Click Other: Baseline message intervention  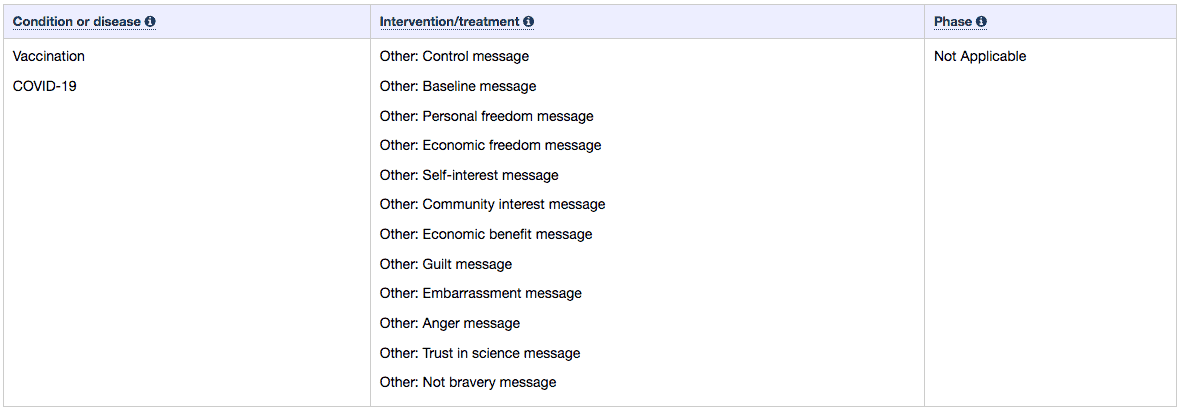pos(458,86)
